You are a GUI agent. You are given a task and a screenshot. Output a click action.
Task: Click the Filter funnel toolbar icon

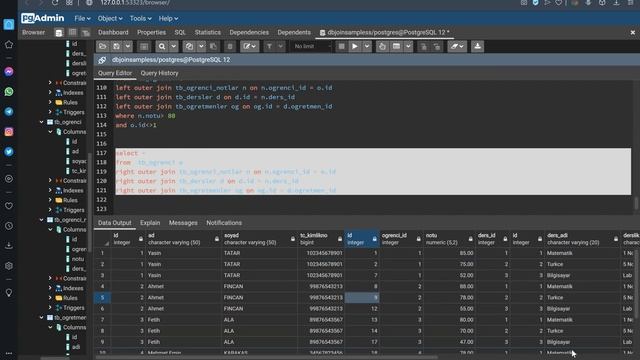269,47
